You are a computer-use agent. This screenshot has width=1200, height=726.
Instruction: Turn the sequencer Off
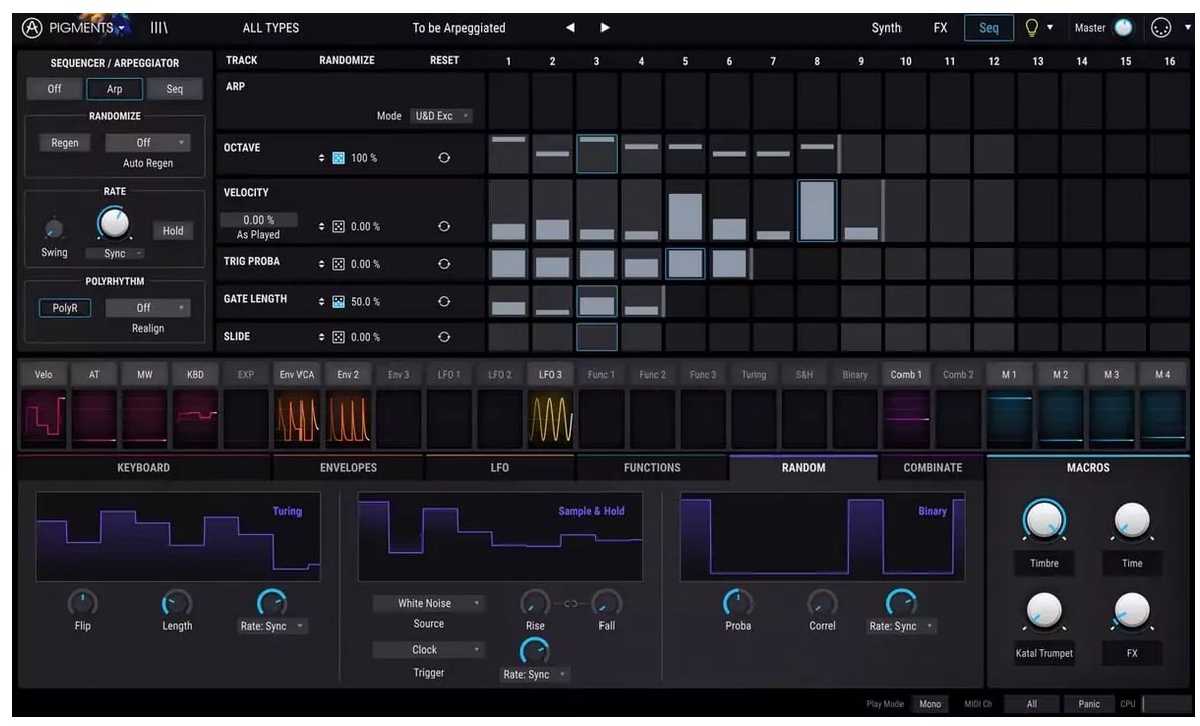click(54, 89)
